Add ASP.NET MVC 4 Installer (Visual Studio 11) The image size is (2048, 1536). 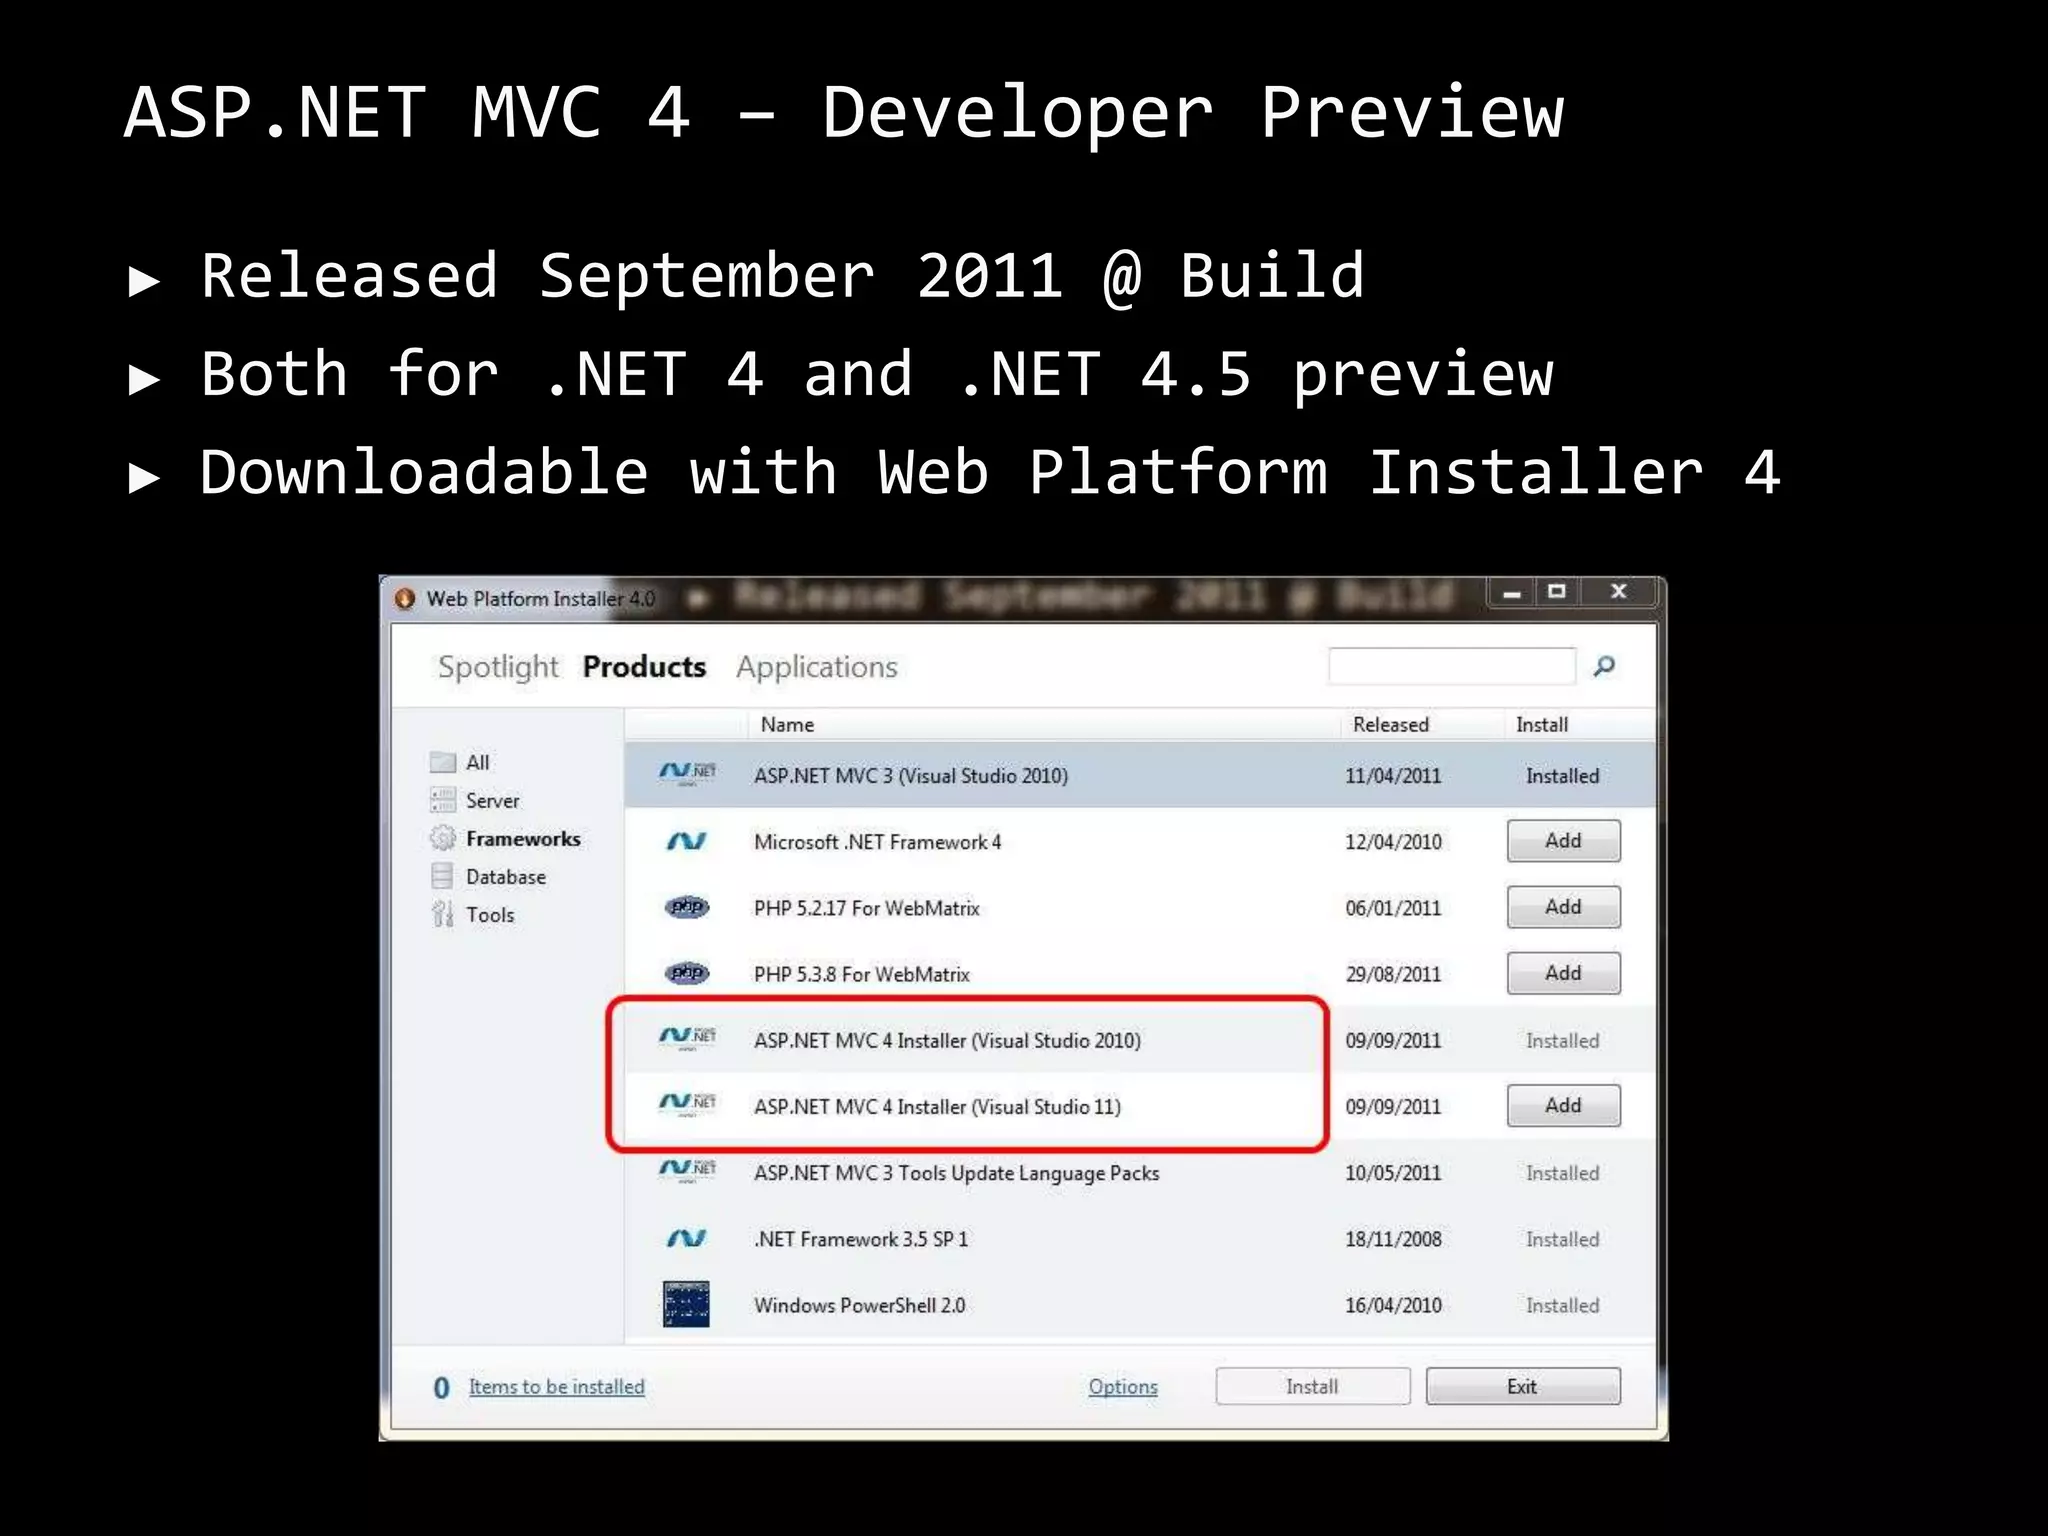click(1563, 1105)
